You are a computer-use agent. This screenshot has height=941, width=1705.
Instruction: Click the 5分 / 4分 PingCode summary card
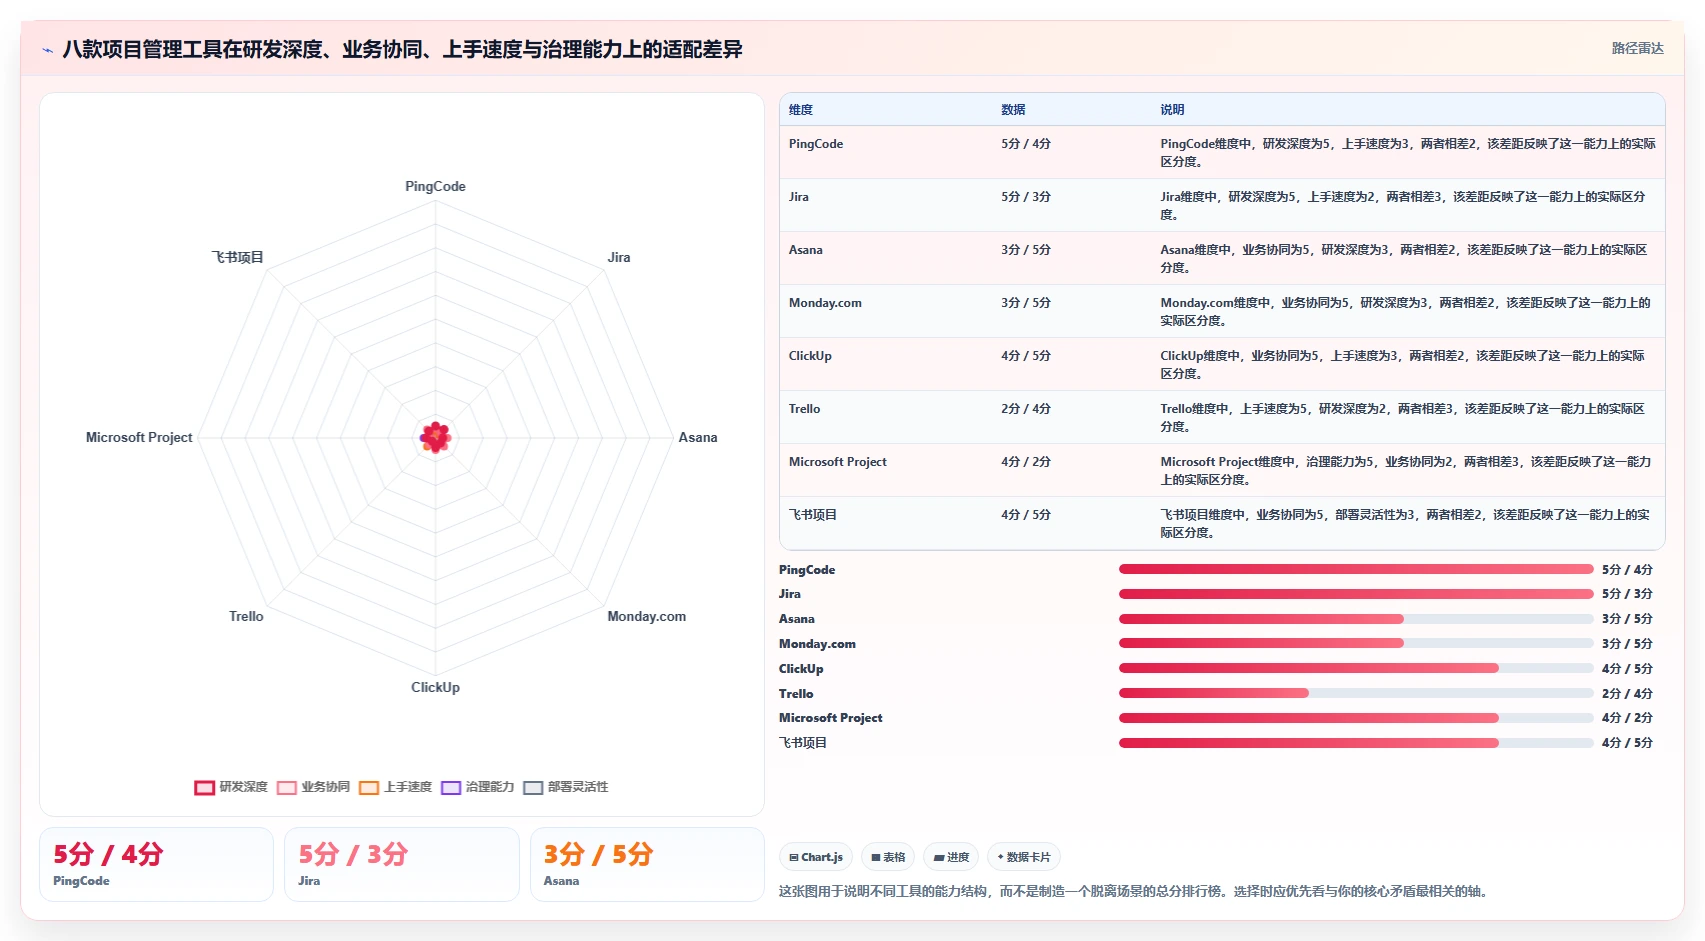pos(156,864)
